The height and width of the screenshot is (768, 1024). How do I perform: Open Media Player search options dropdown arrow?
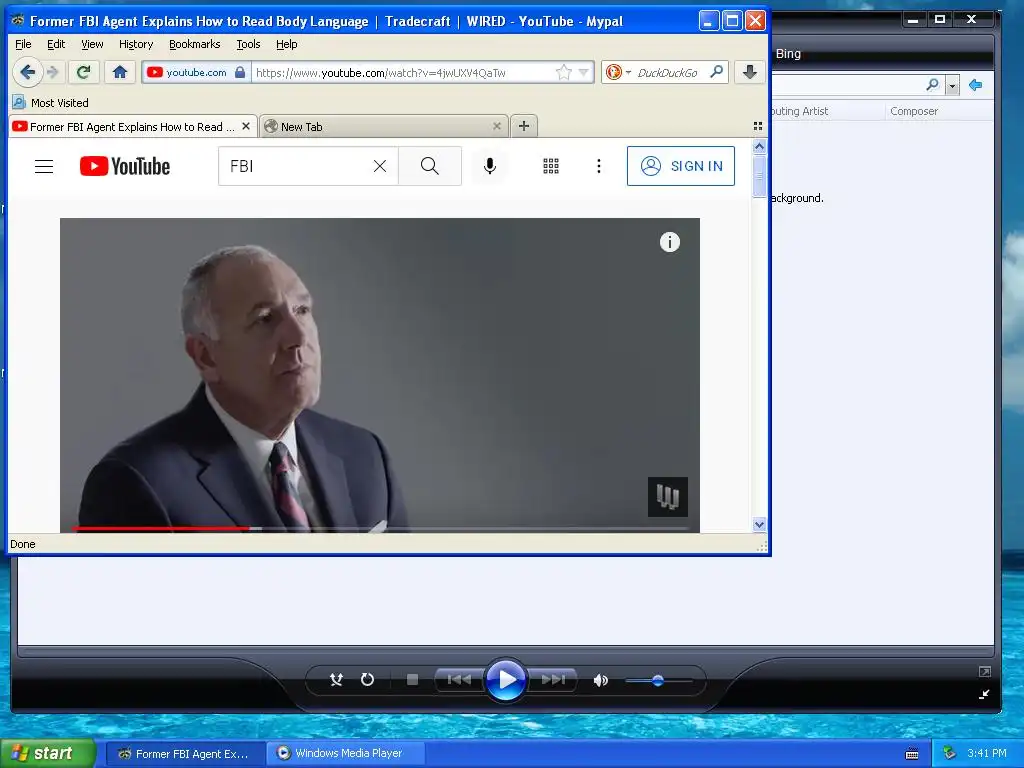952,86
